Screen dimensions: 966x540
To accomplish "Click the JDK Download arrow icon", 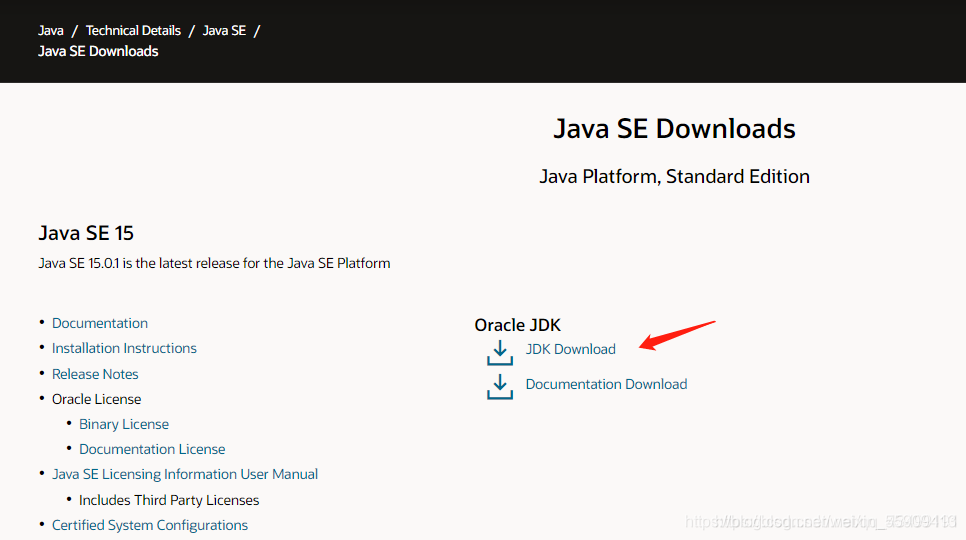I will pos(500,353).
